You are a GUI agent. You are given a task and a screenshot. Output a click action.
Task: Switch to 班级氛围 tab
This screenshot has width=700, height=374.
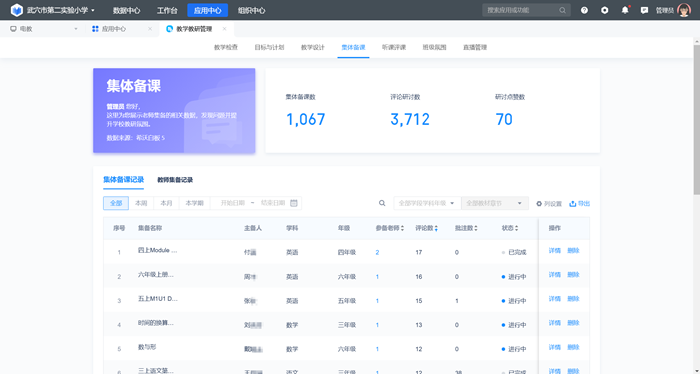(434, 47)
